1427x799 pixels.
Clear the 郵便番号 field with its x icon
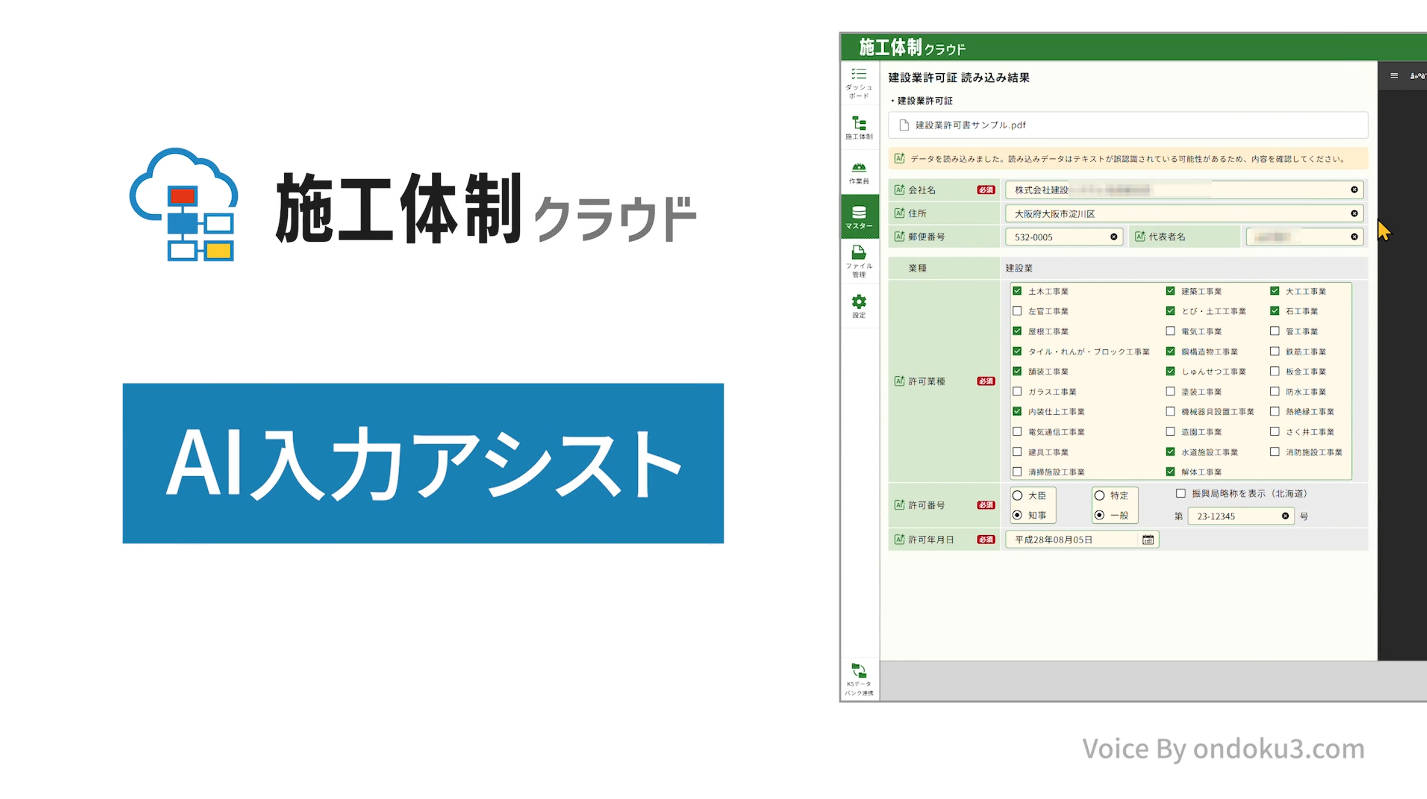tap(1114, 237)
